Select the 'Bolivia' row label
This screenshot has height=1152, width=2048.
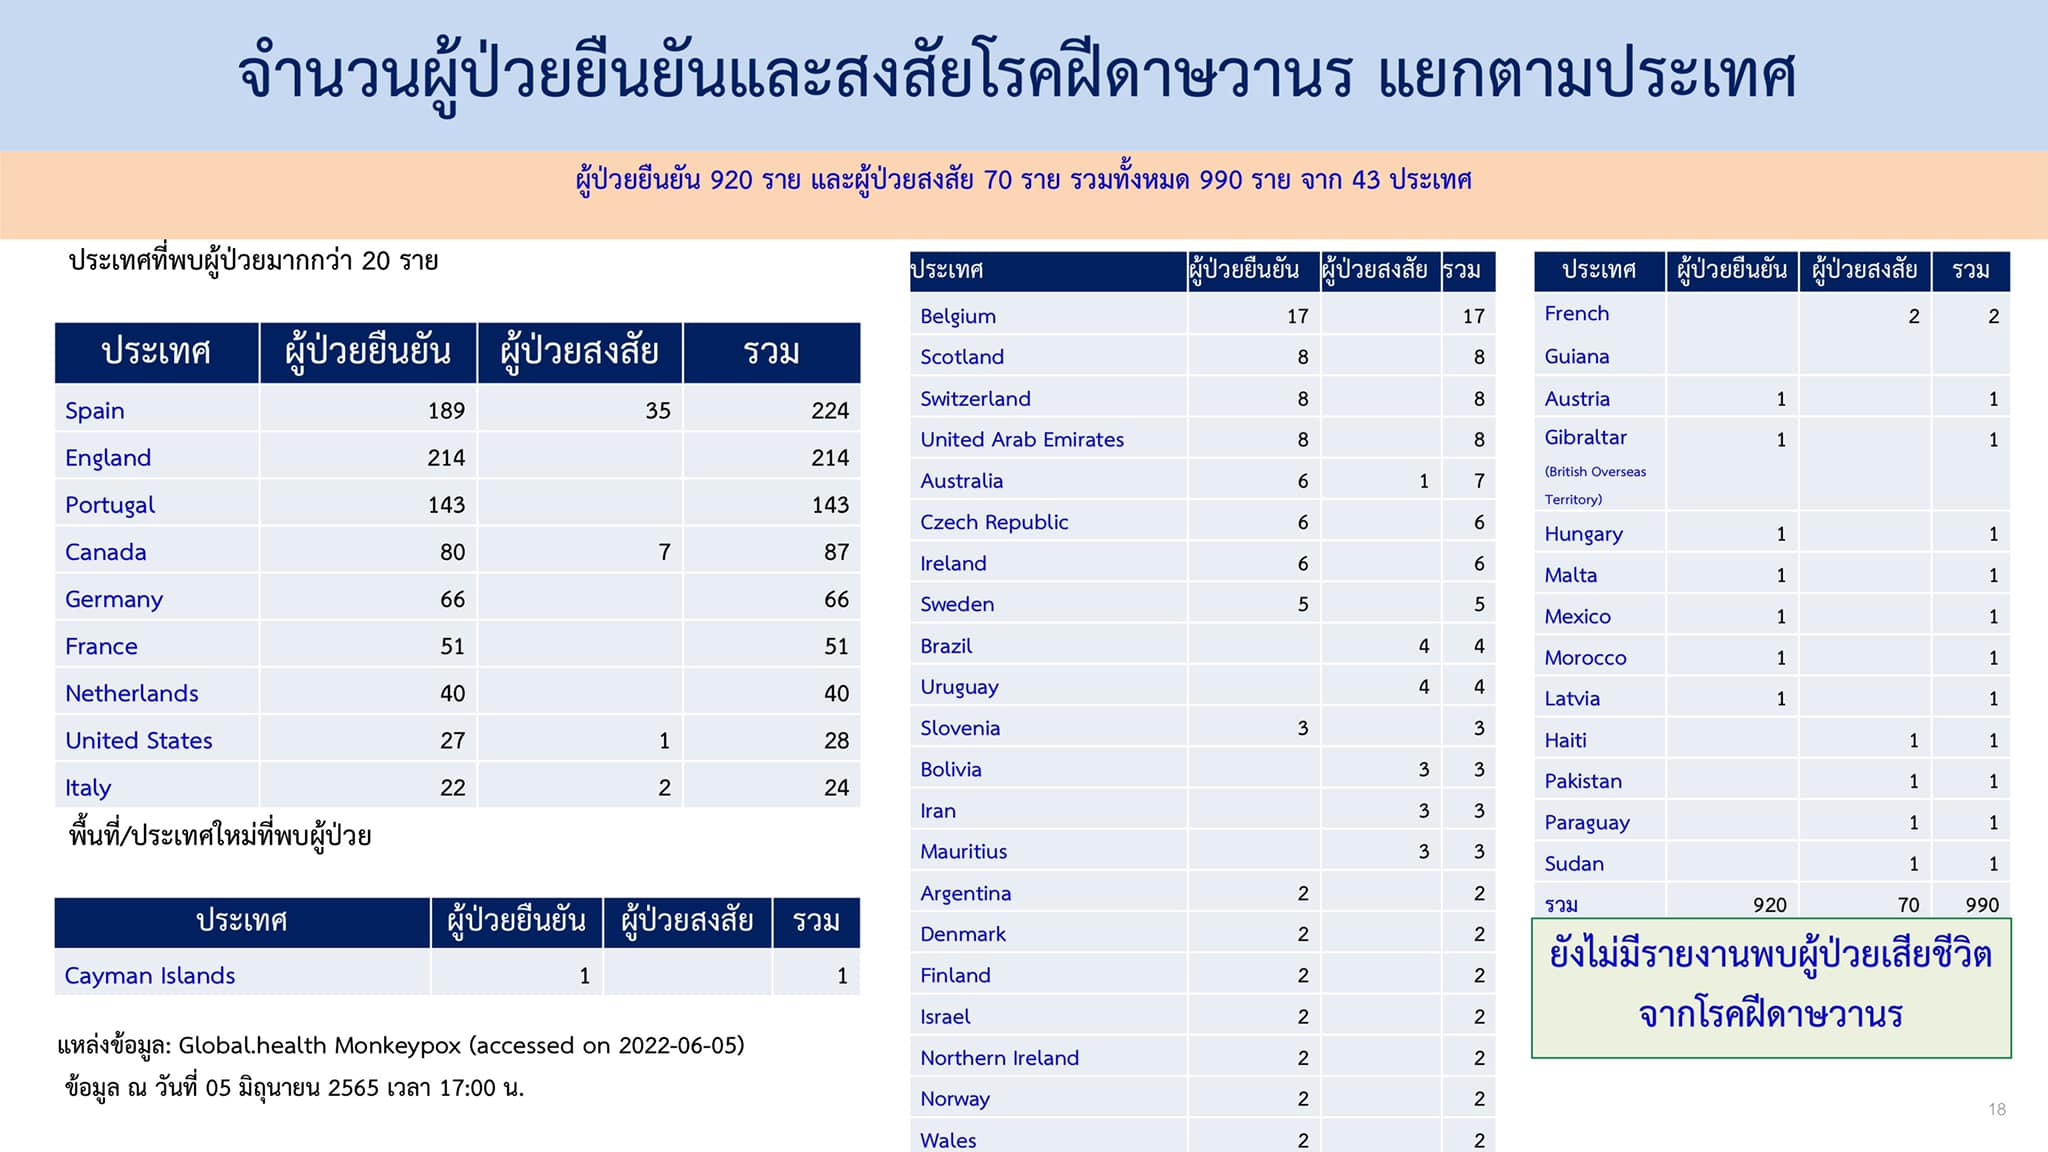[x=951, y=770]
